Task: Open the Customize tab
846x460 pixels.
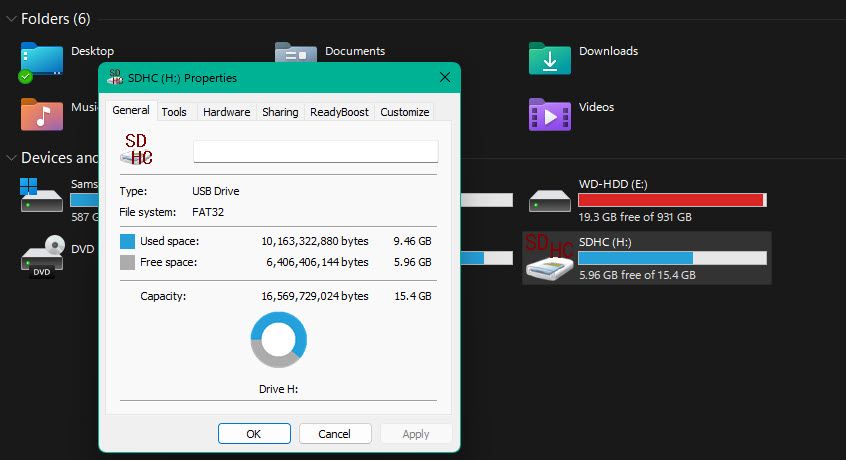Action: (x=405, y=112)
